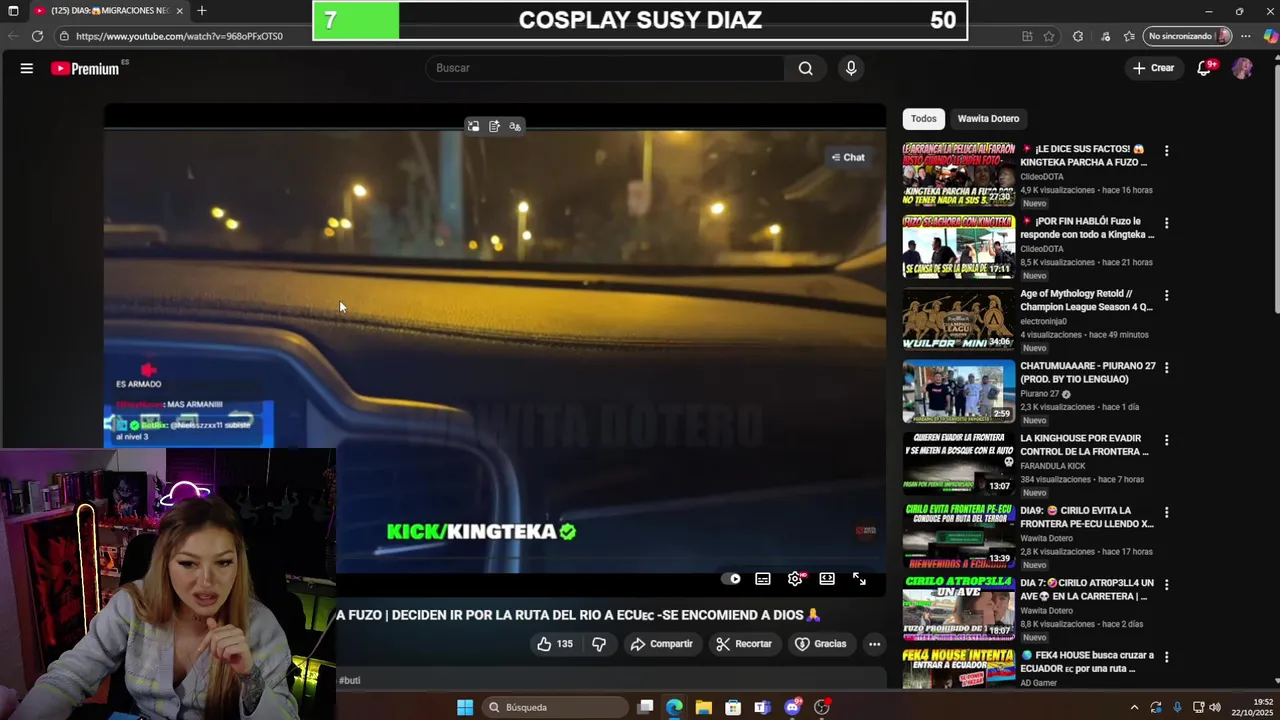
Task: Click the Buscar search field
Action: point(605,68)
